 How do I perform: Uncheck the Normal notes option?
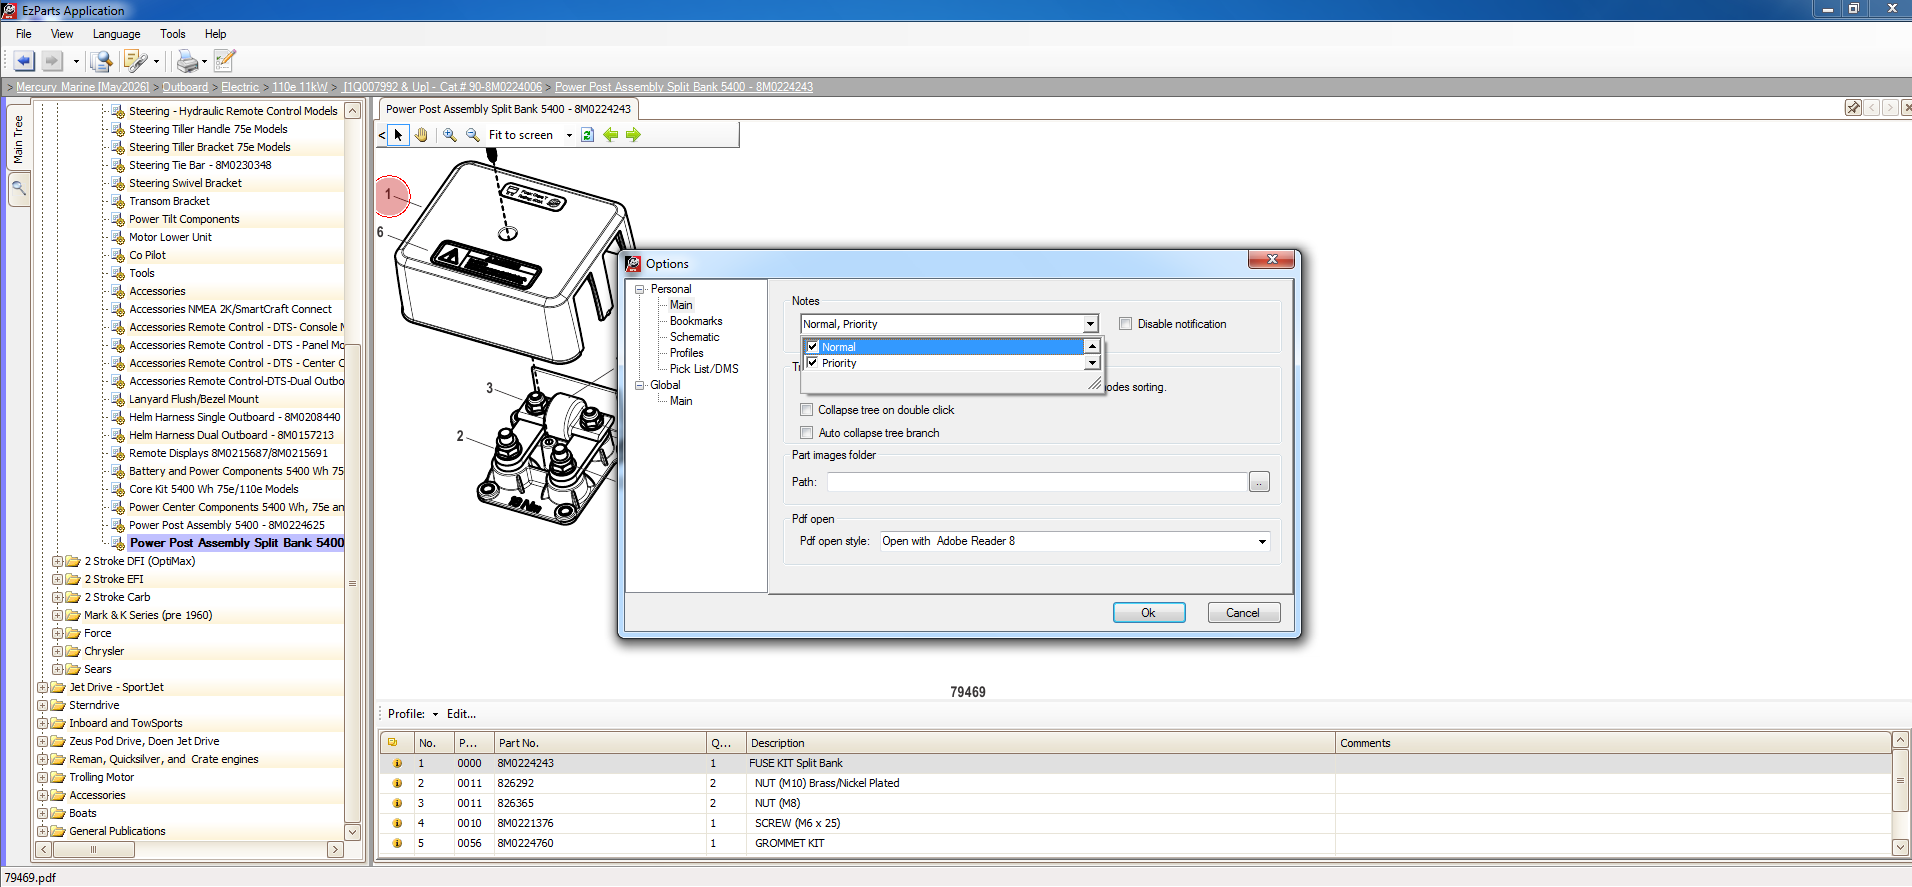813,347
